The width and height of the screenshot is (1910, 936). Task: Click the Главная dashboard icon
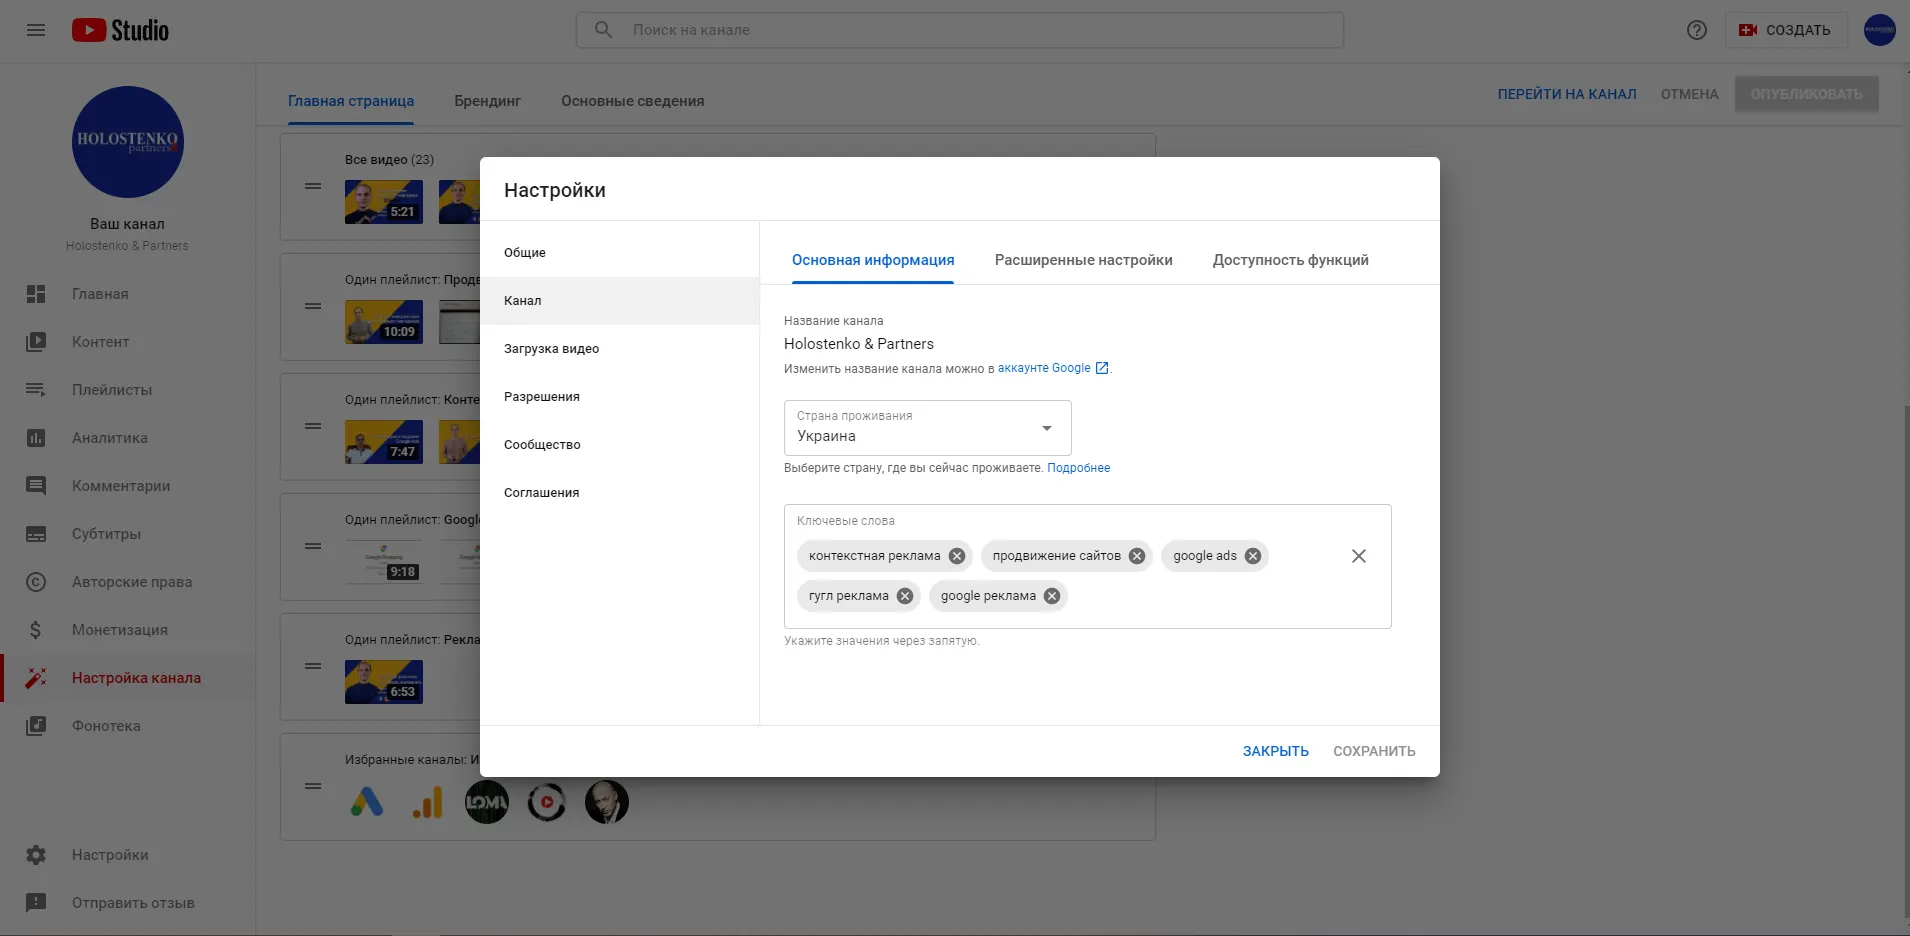pyautogui.click(x=36, y=294)
